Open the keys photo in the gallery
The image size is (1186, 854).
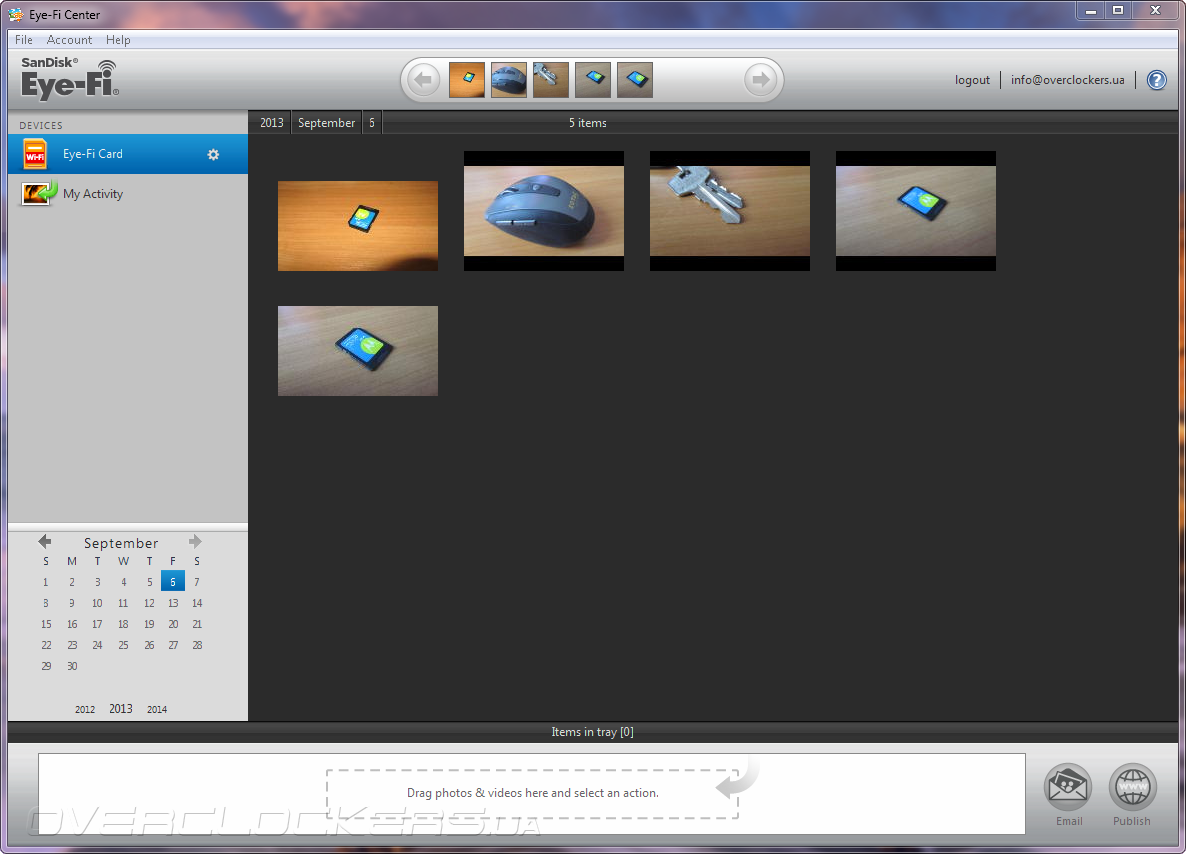click(730, 211)
